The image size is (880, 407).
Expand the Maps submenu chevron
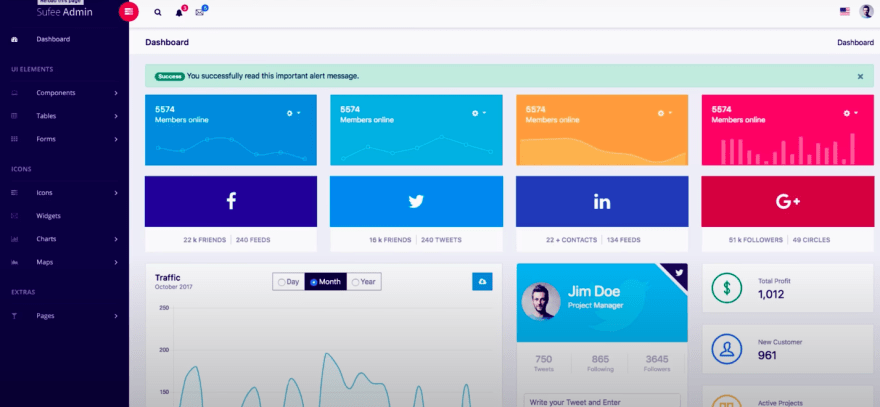click(116, 262)
